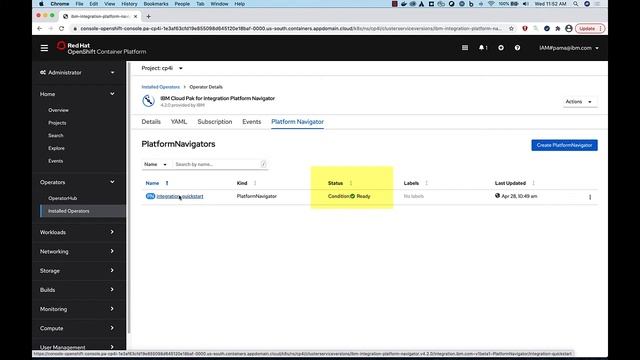Close the current browser tab

point(136,16)
